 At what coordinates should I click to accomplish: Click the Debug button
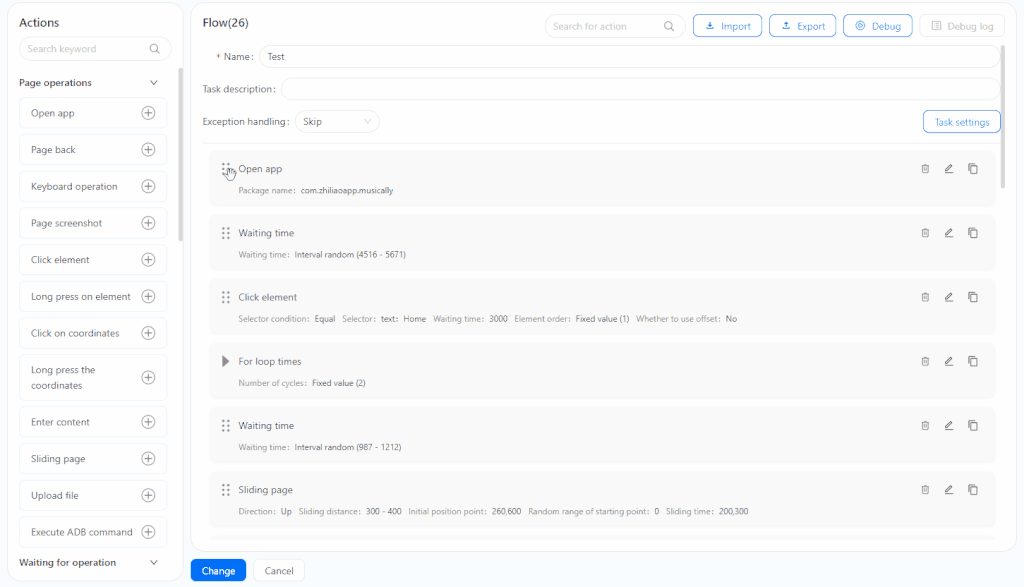pyautogui.click(x=877, y=26)
